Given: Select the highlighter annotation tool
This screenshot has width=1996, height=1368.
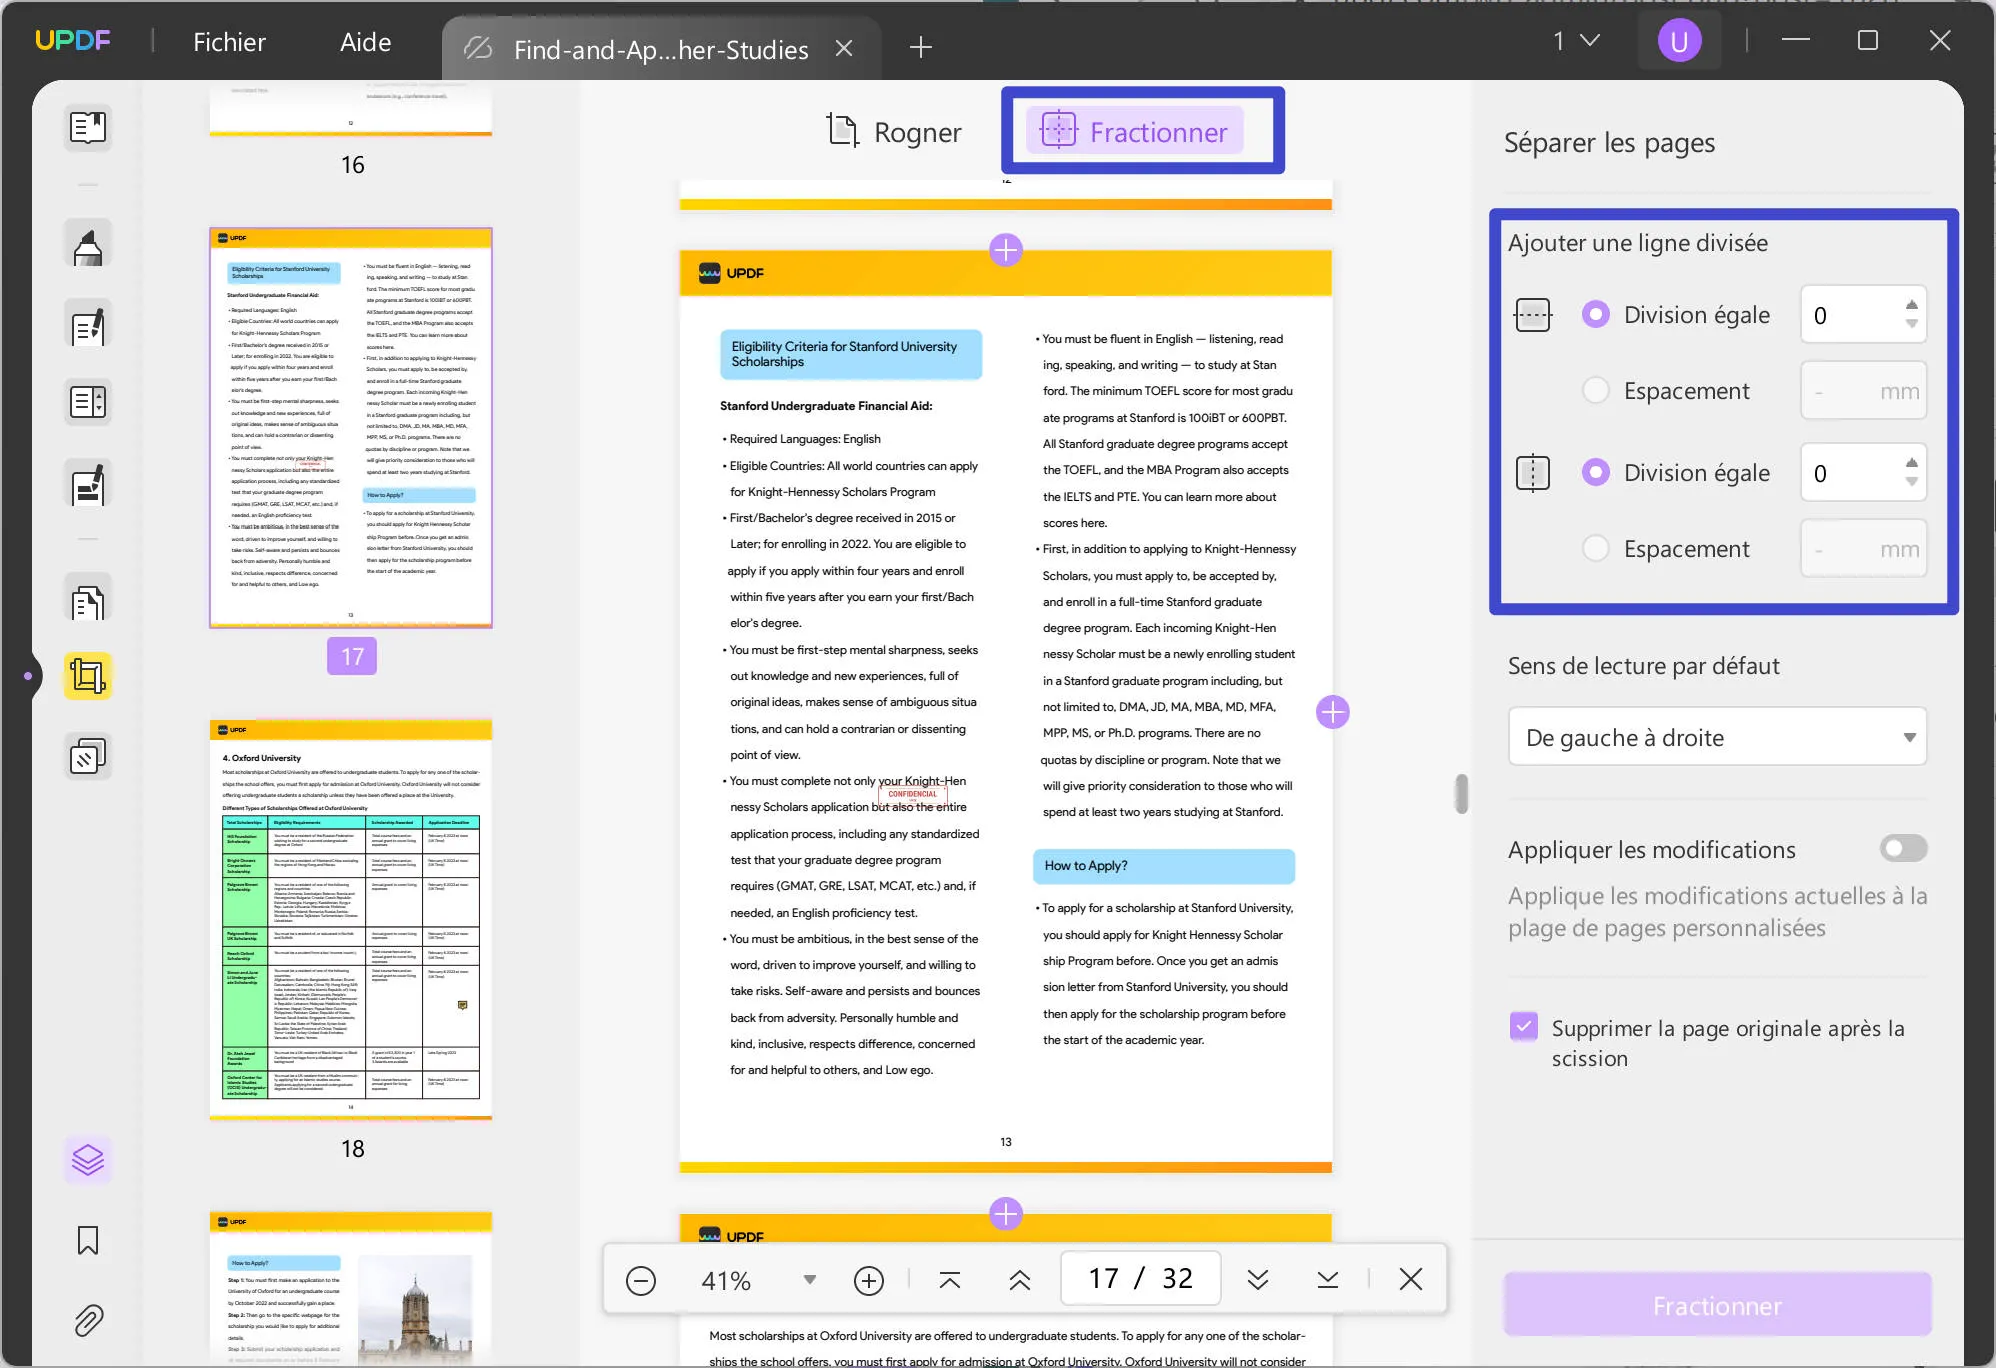Looking at the screenshot, I should click(x=88, y=242).
